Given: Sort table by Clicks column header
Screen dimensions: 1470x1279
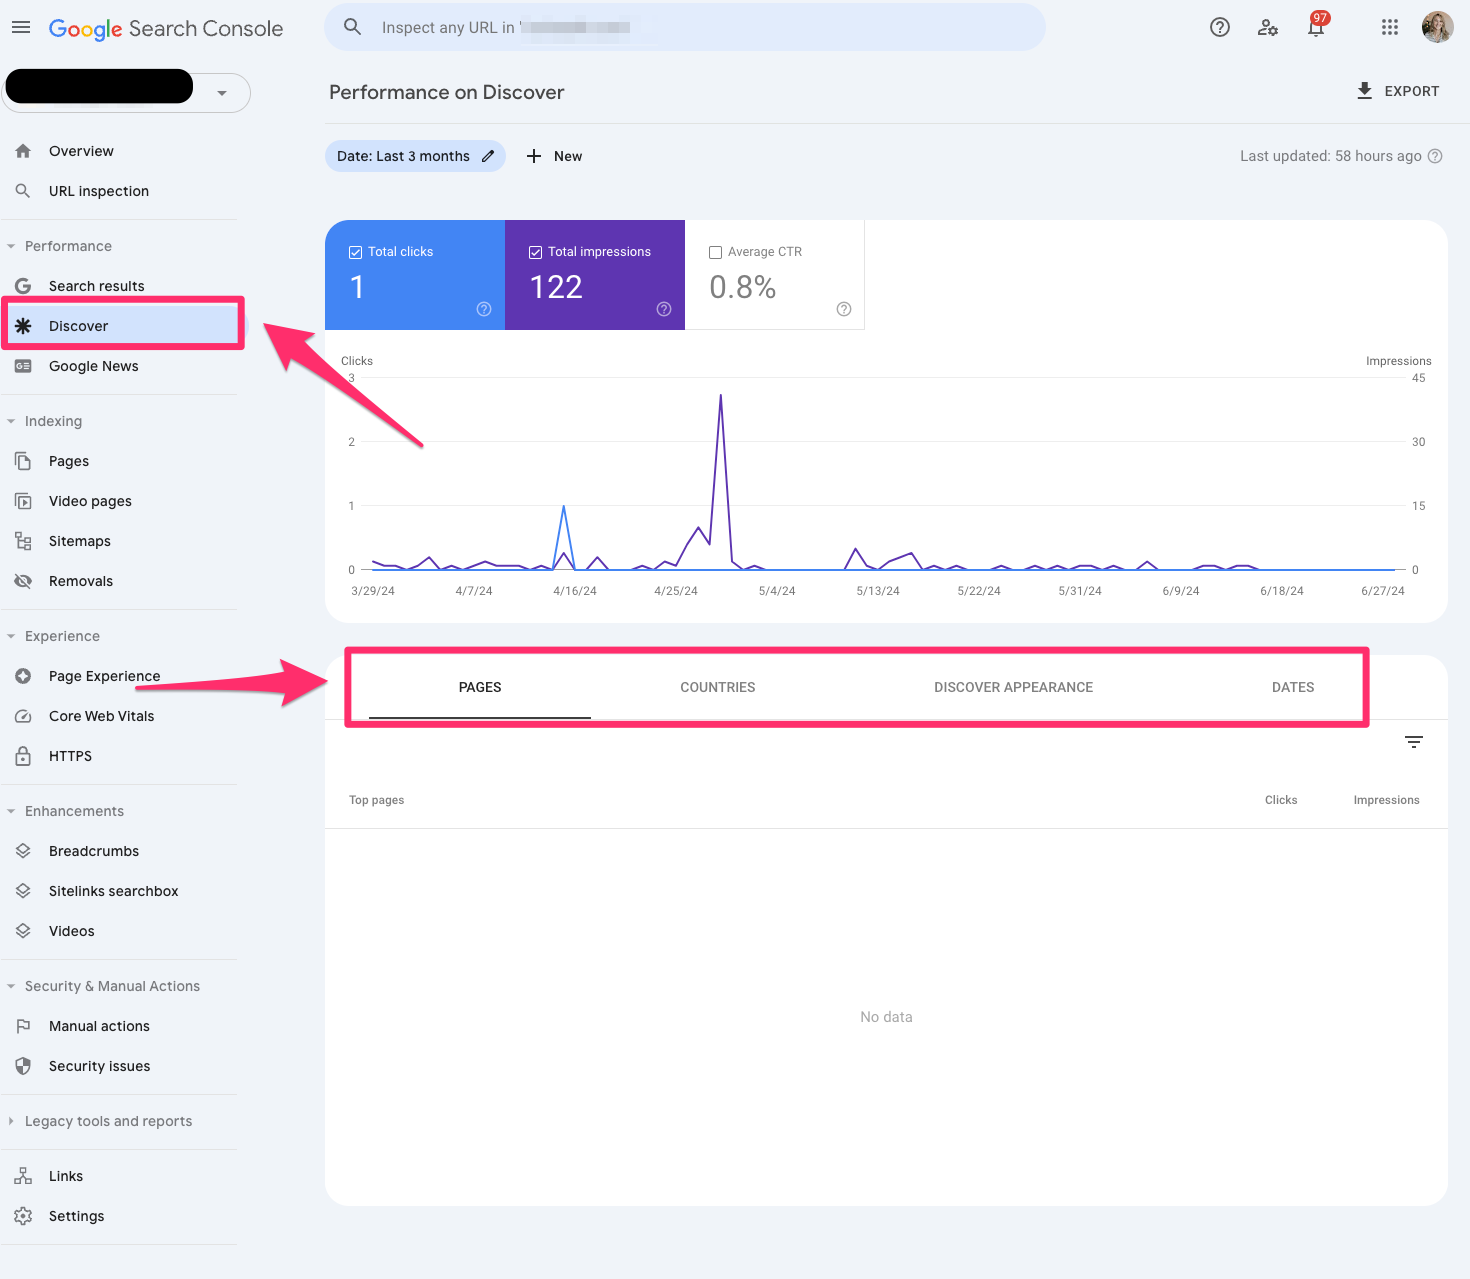Looking at the screenshot, I should click(1281, 800).
